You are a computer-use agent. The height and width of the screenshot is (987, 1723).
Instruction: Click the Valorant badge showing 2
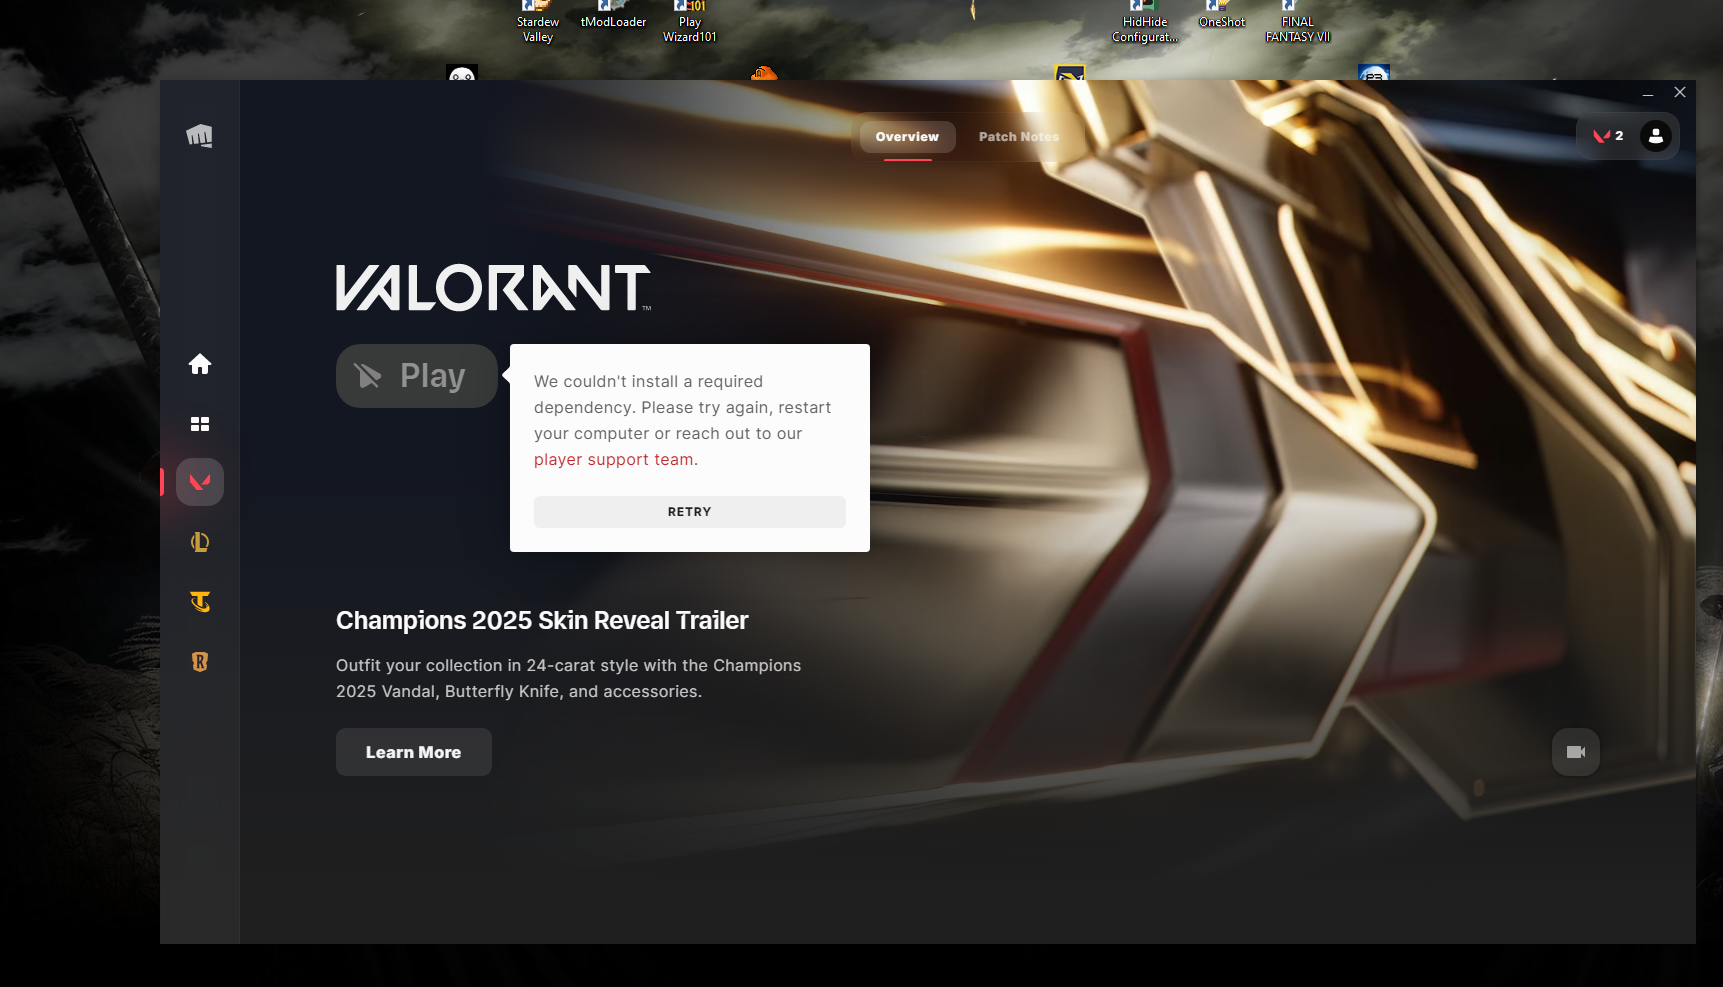(1608, 136)
